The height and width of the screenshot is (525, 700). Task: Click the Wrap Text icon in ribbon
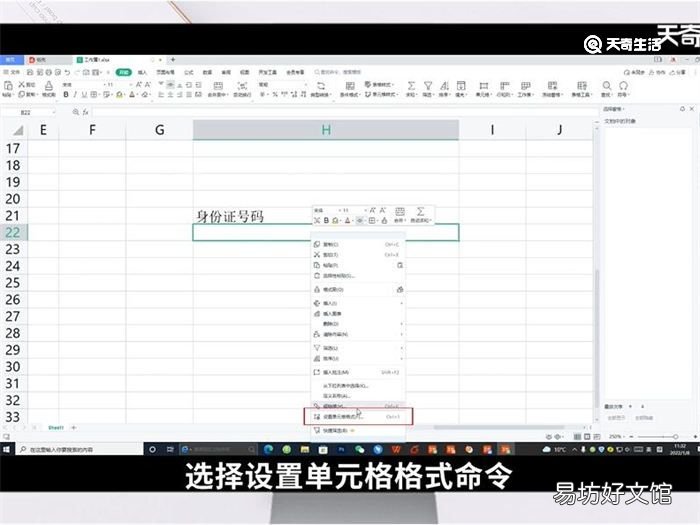click(x=242, y=85)
